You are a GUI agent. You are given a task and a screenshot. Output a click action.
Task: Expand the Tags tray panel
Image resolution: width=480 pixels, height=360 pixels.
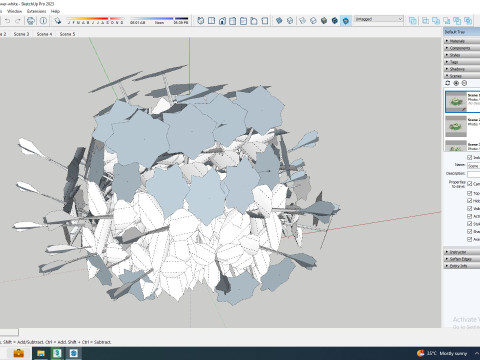(x=462, y=62)
